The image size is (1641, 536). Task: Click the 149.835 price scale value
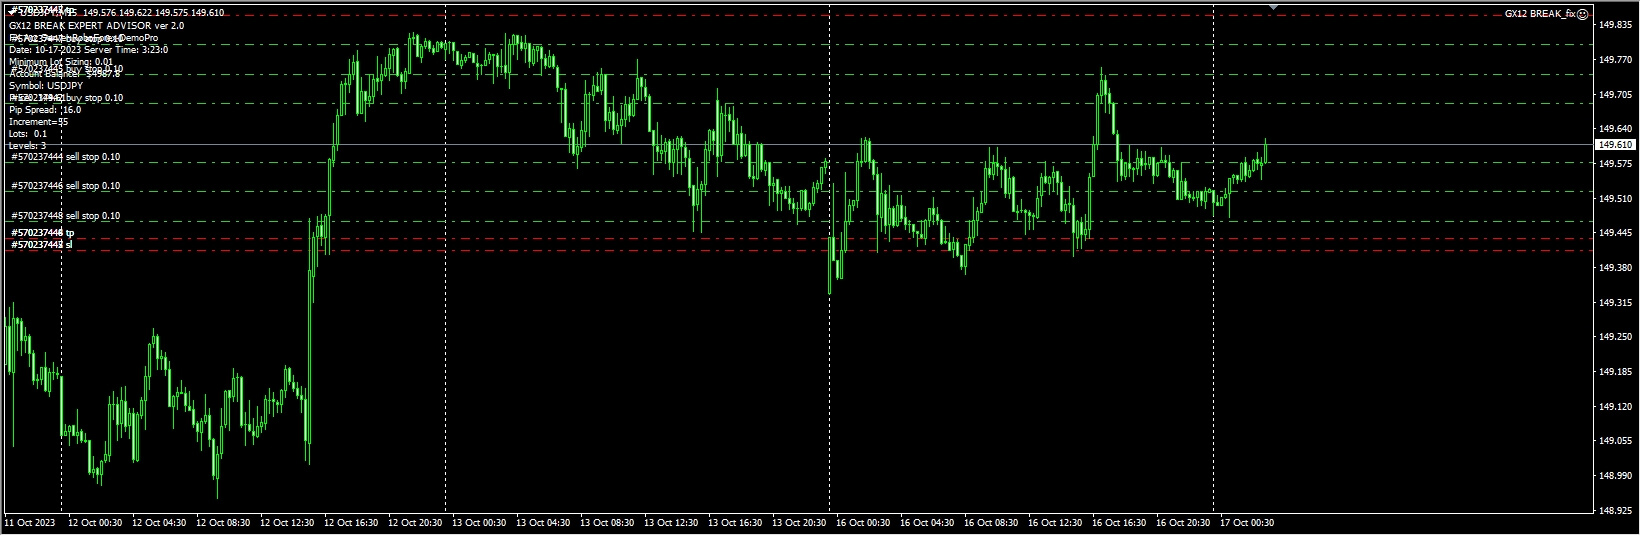(1614, 25)
